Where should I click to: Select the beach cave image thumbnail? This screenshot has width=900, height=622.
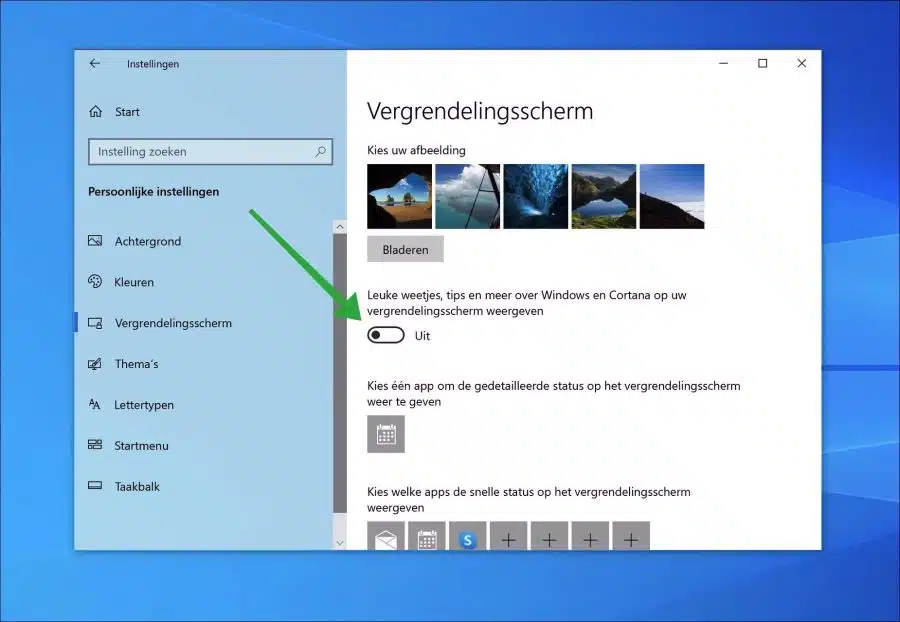[x=399, y=196]
